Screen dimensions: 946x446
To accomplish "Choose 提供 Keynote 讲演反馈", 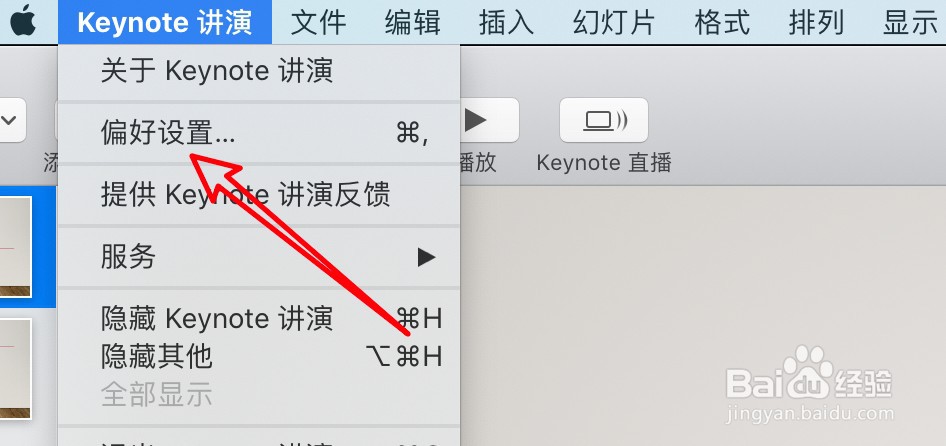I will (259, 196).
